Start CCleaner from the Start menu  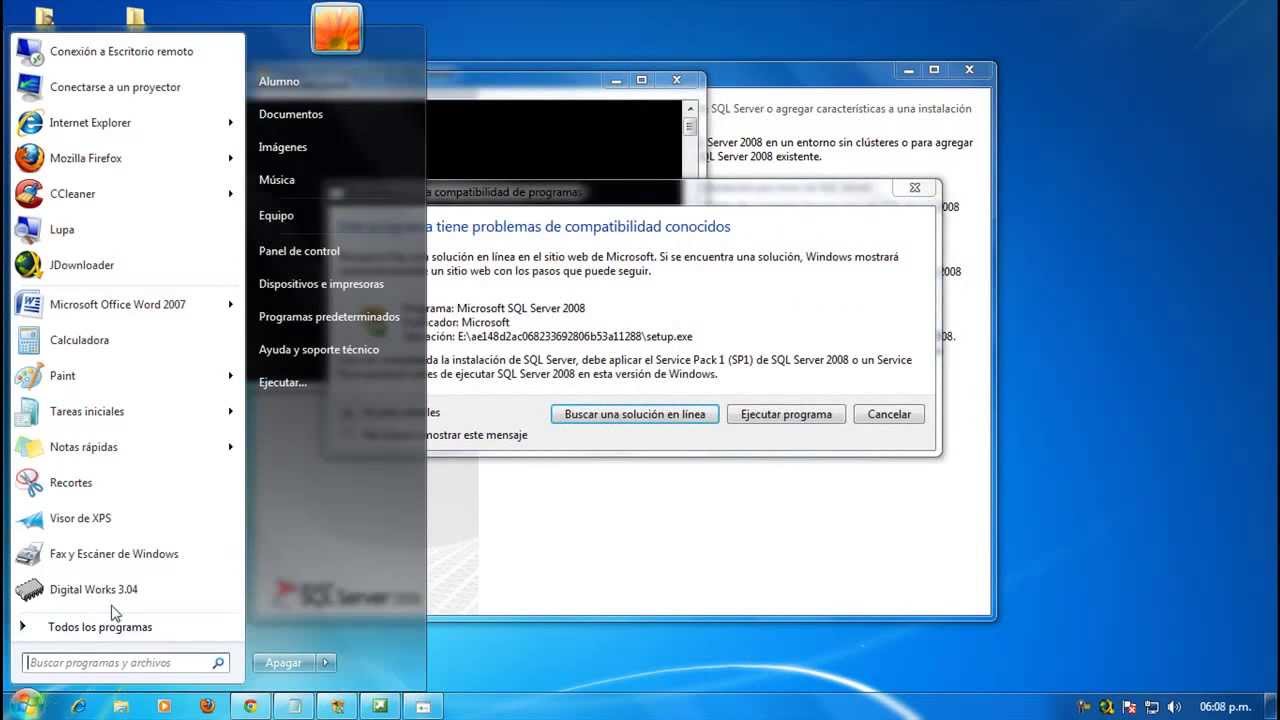point(127,194)
